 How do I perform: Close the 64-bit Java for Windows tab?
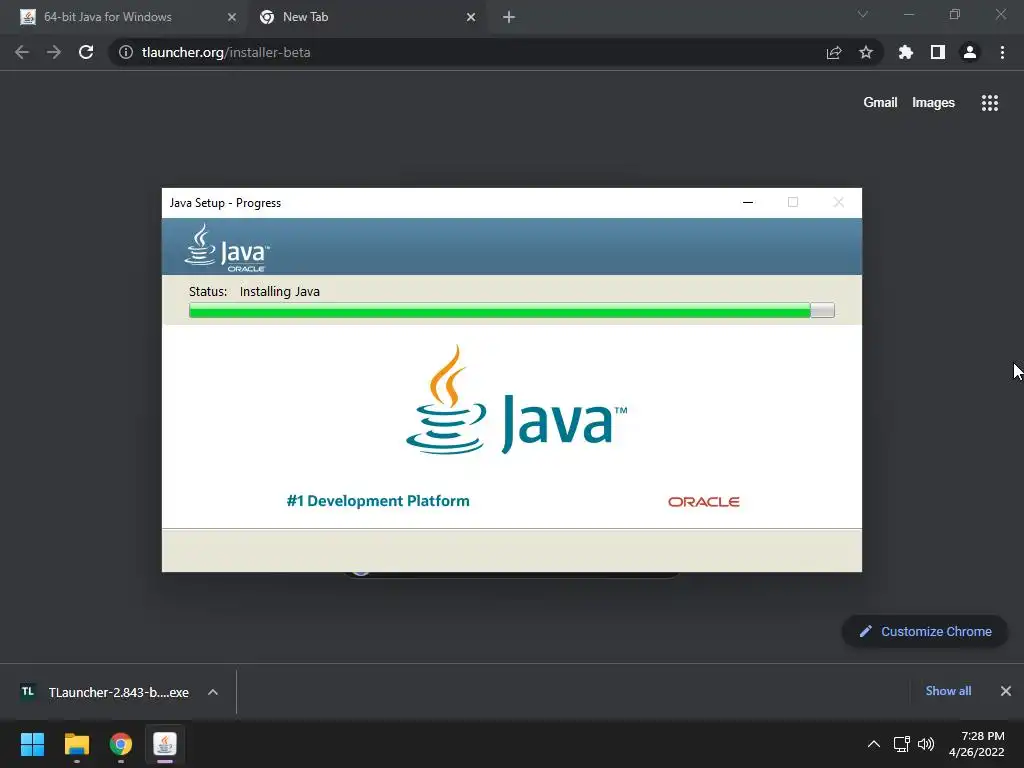pyautogui.click(x=232, y=17)
